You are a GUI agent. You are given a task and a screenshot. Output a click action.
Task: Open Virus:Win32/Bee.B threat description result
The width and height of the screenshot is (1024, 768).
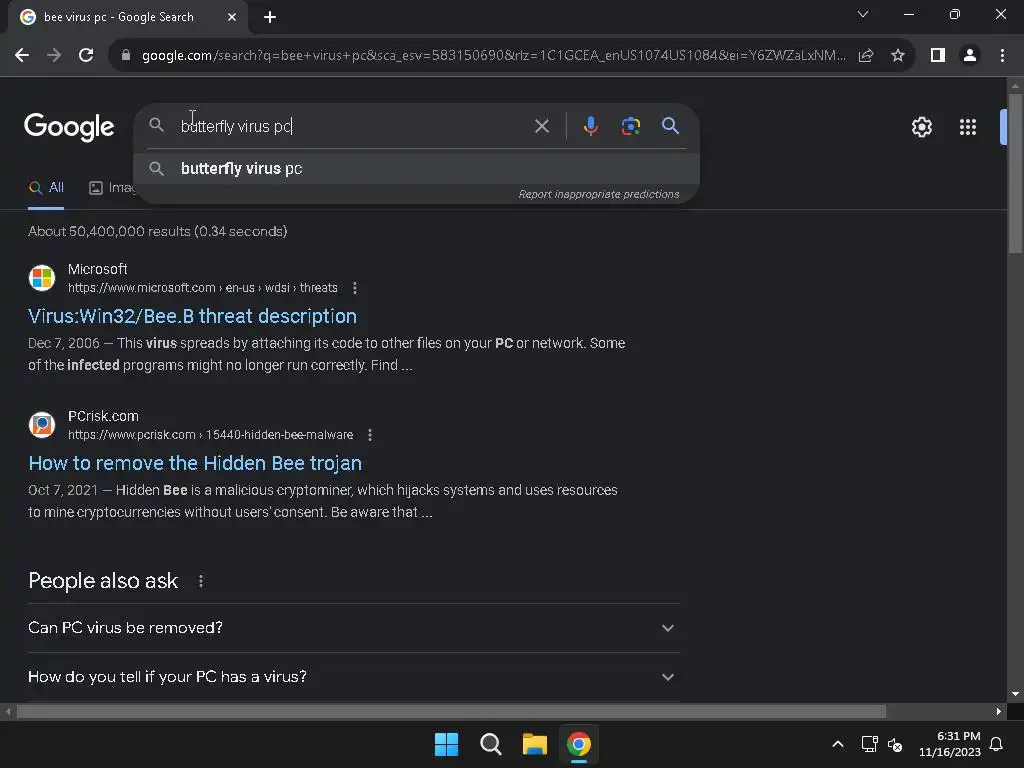(x=193, y=316)
